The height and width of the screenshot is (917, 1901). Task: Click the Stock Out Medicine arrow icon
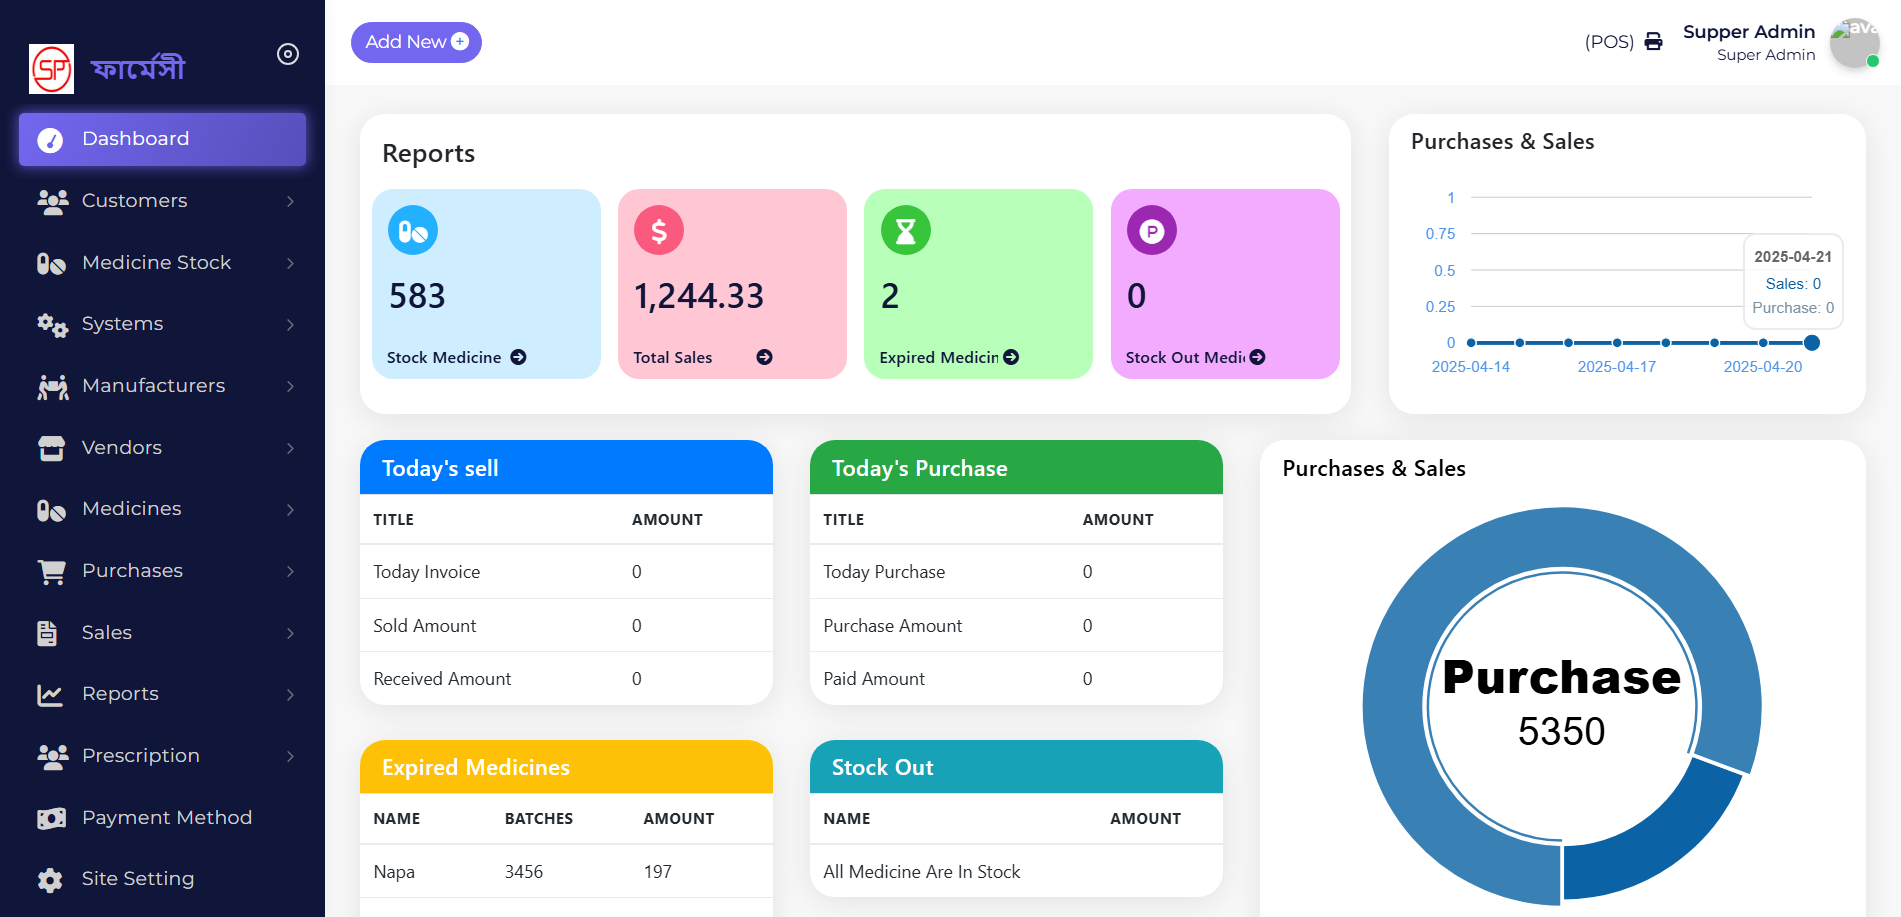click(x=1257, y=357)
